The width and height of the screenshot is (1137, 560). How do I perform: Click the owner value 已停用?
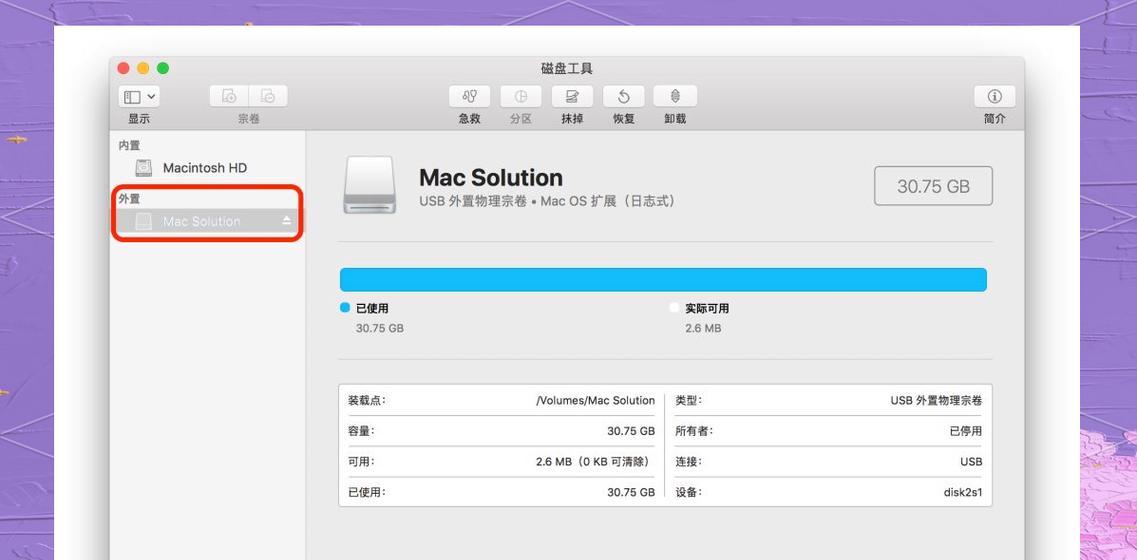(x=966, y=431)
